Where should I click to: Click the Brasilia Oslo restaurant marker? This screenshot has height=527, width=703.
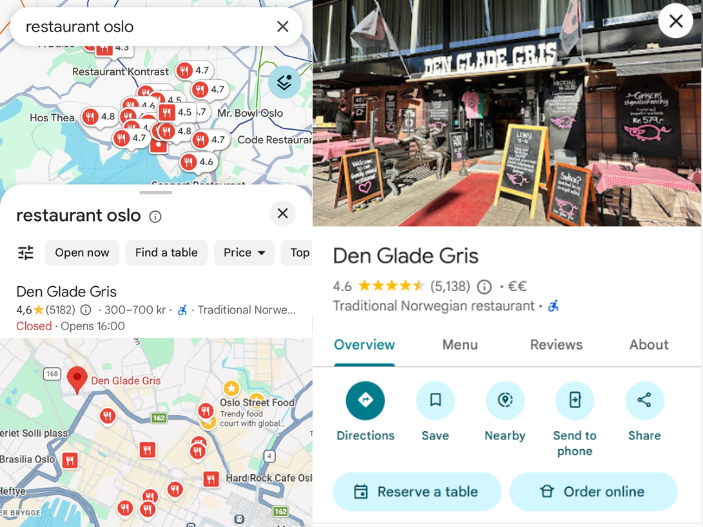(x=69, y=461)
